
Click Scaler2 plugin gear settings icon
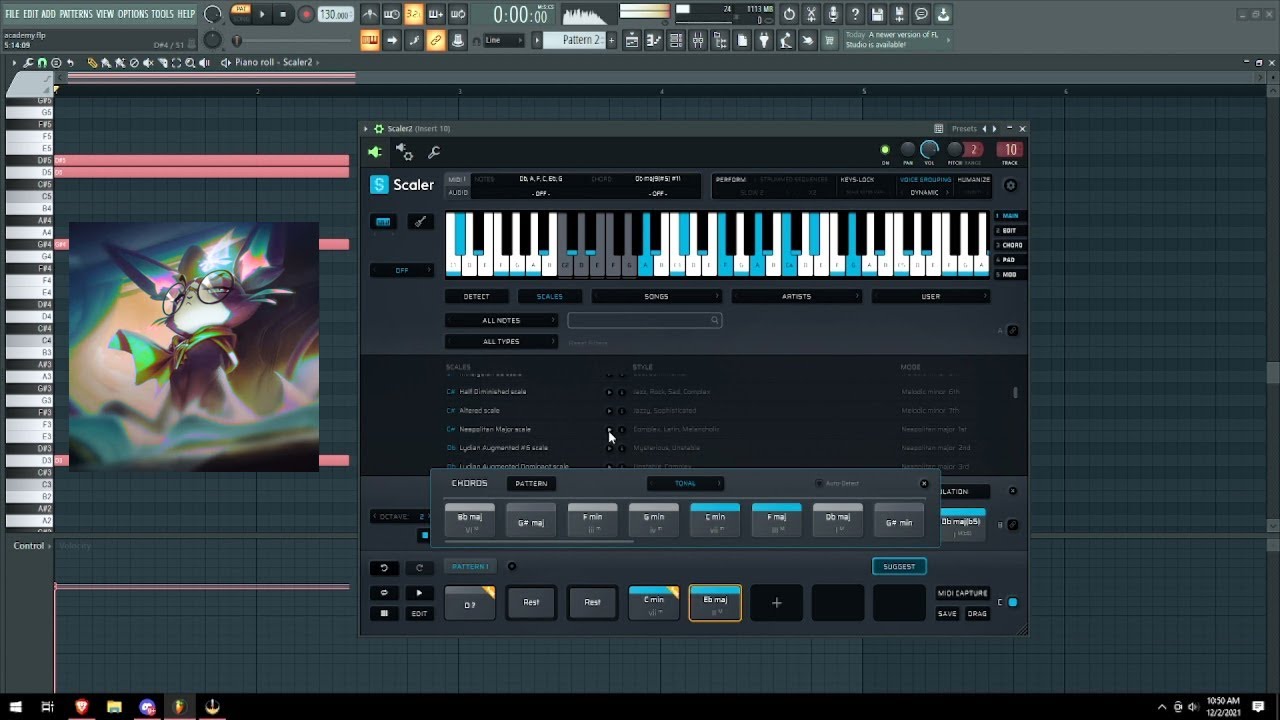coord(404,152)
